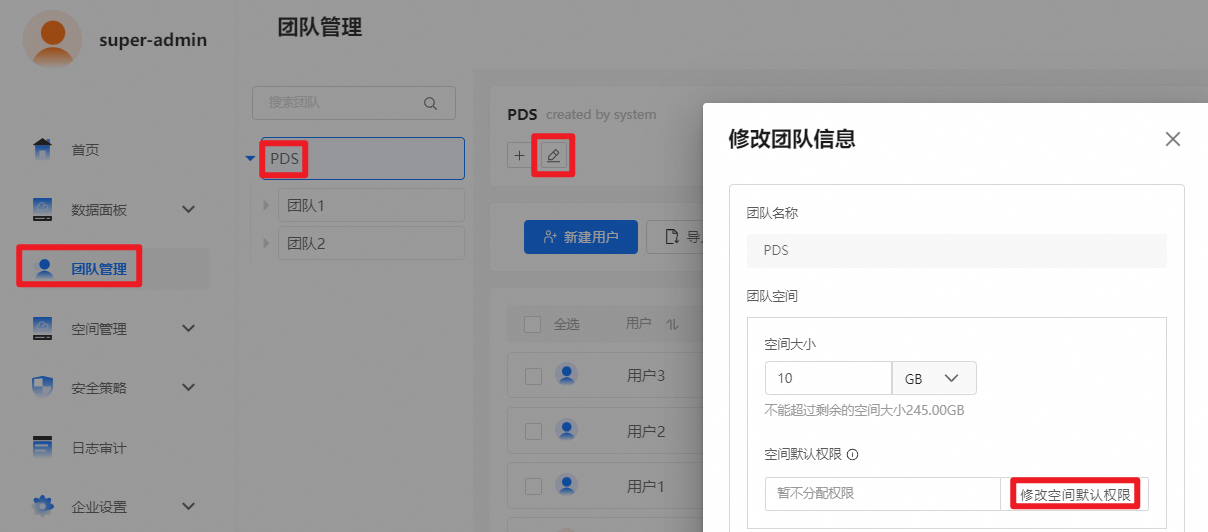Expand the 企业设置 menu

188,506
